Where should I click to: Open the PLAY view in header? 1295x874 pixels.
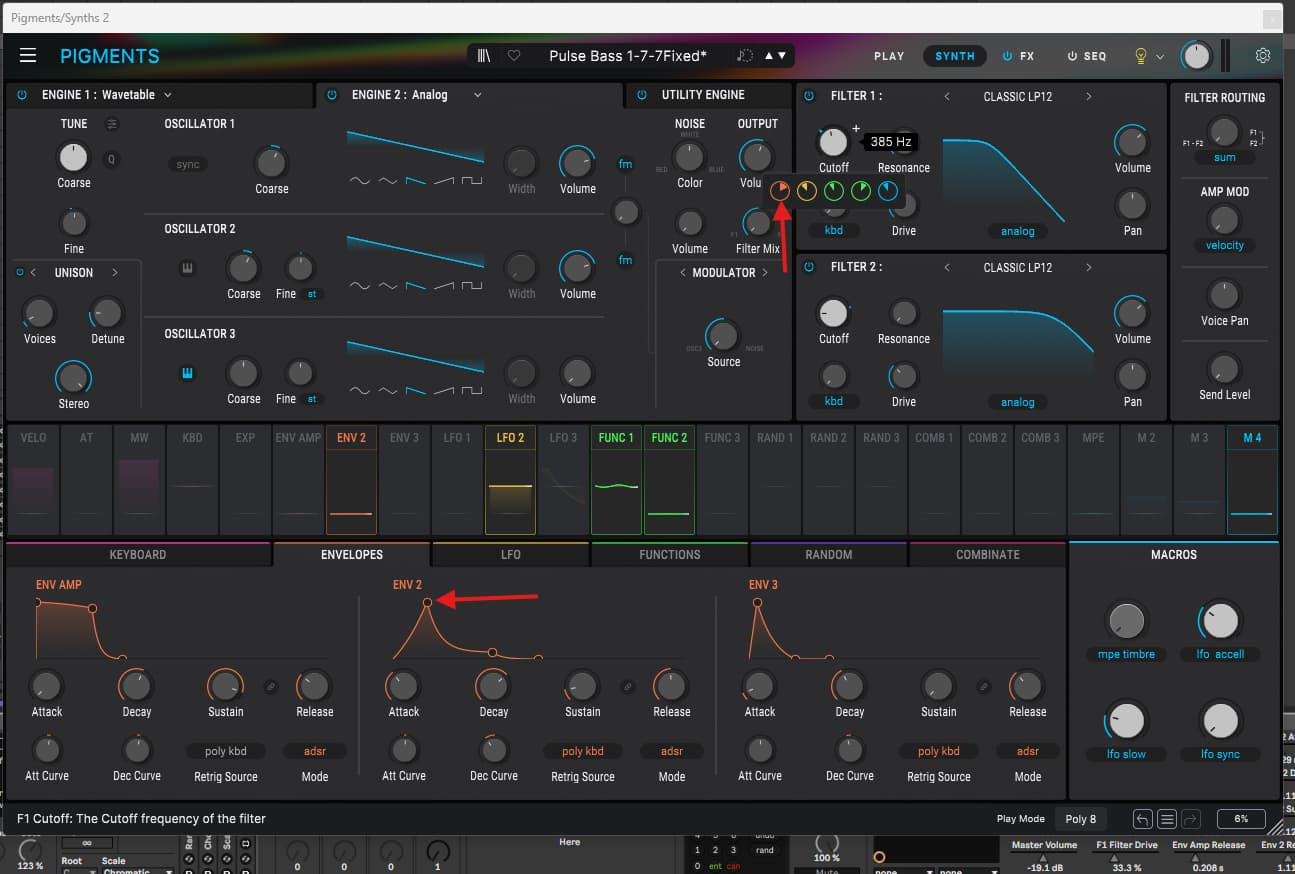(x=889, y=56)
